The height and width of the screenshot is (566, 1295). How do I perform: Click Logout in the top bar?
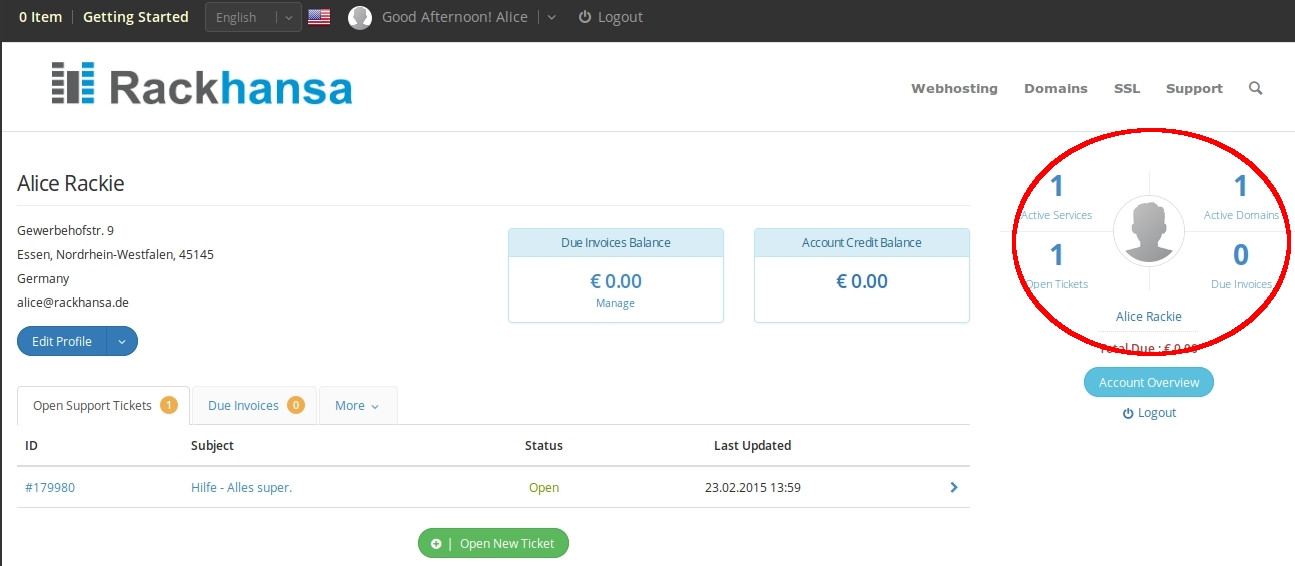(x=610, y=17)
